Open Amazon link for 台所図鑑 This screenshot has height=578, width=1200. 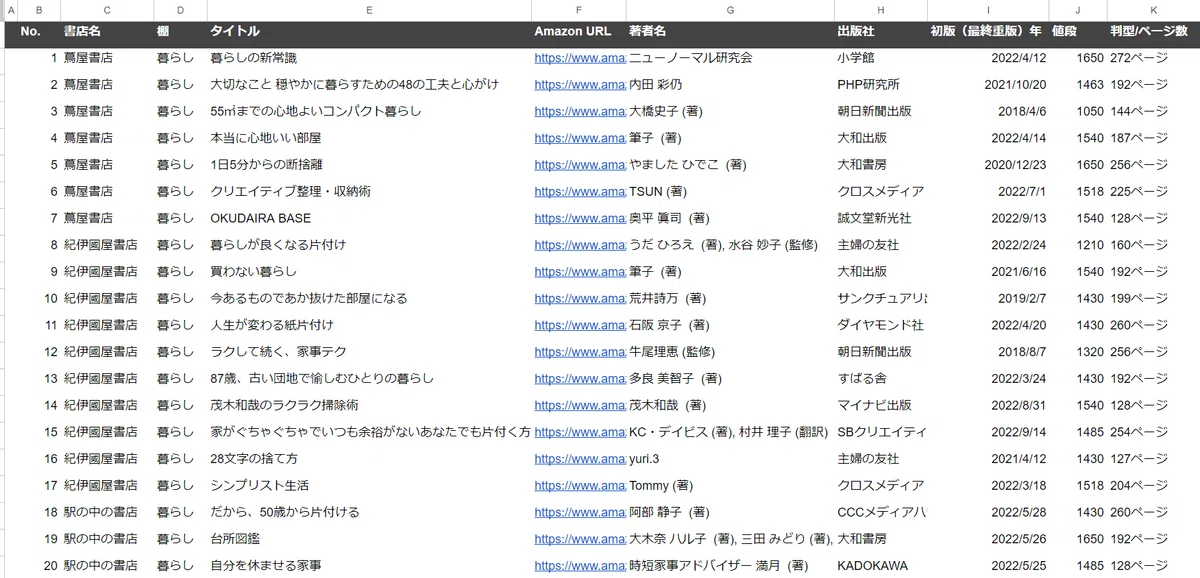[x=579, y=539]
